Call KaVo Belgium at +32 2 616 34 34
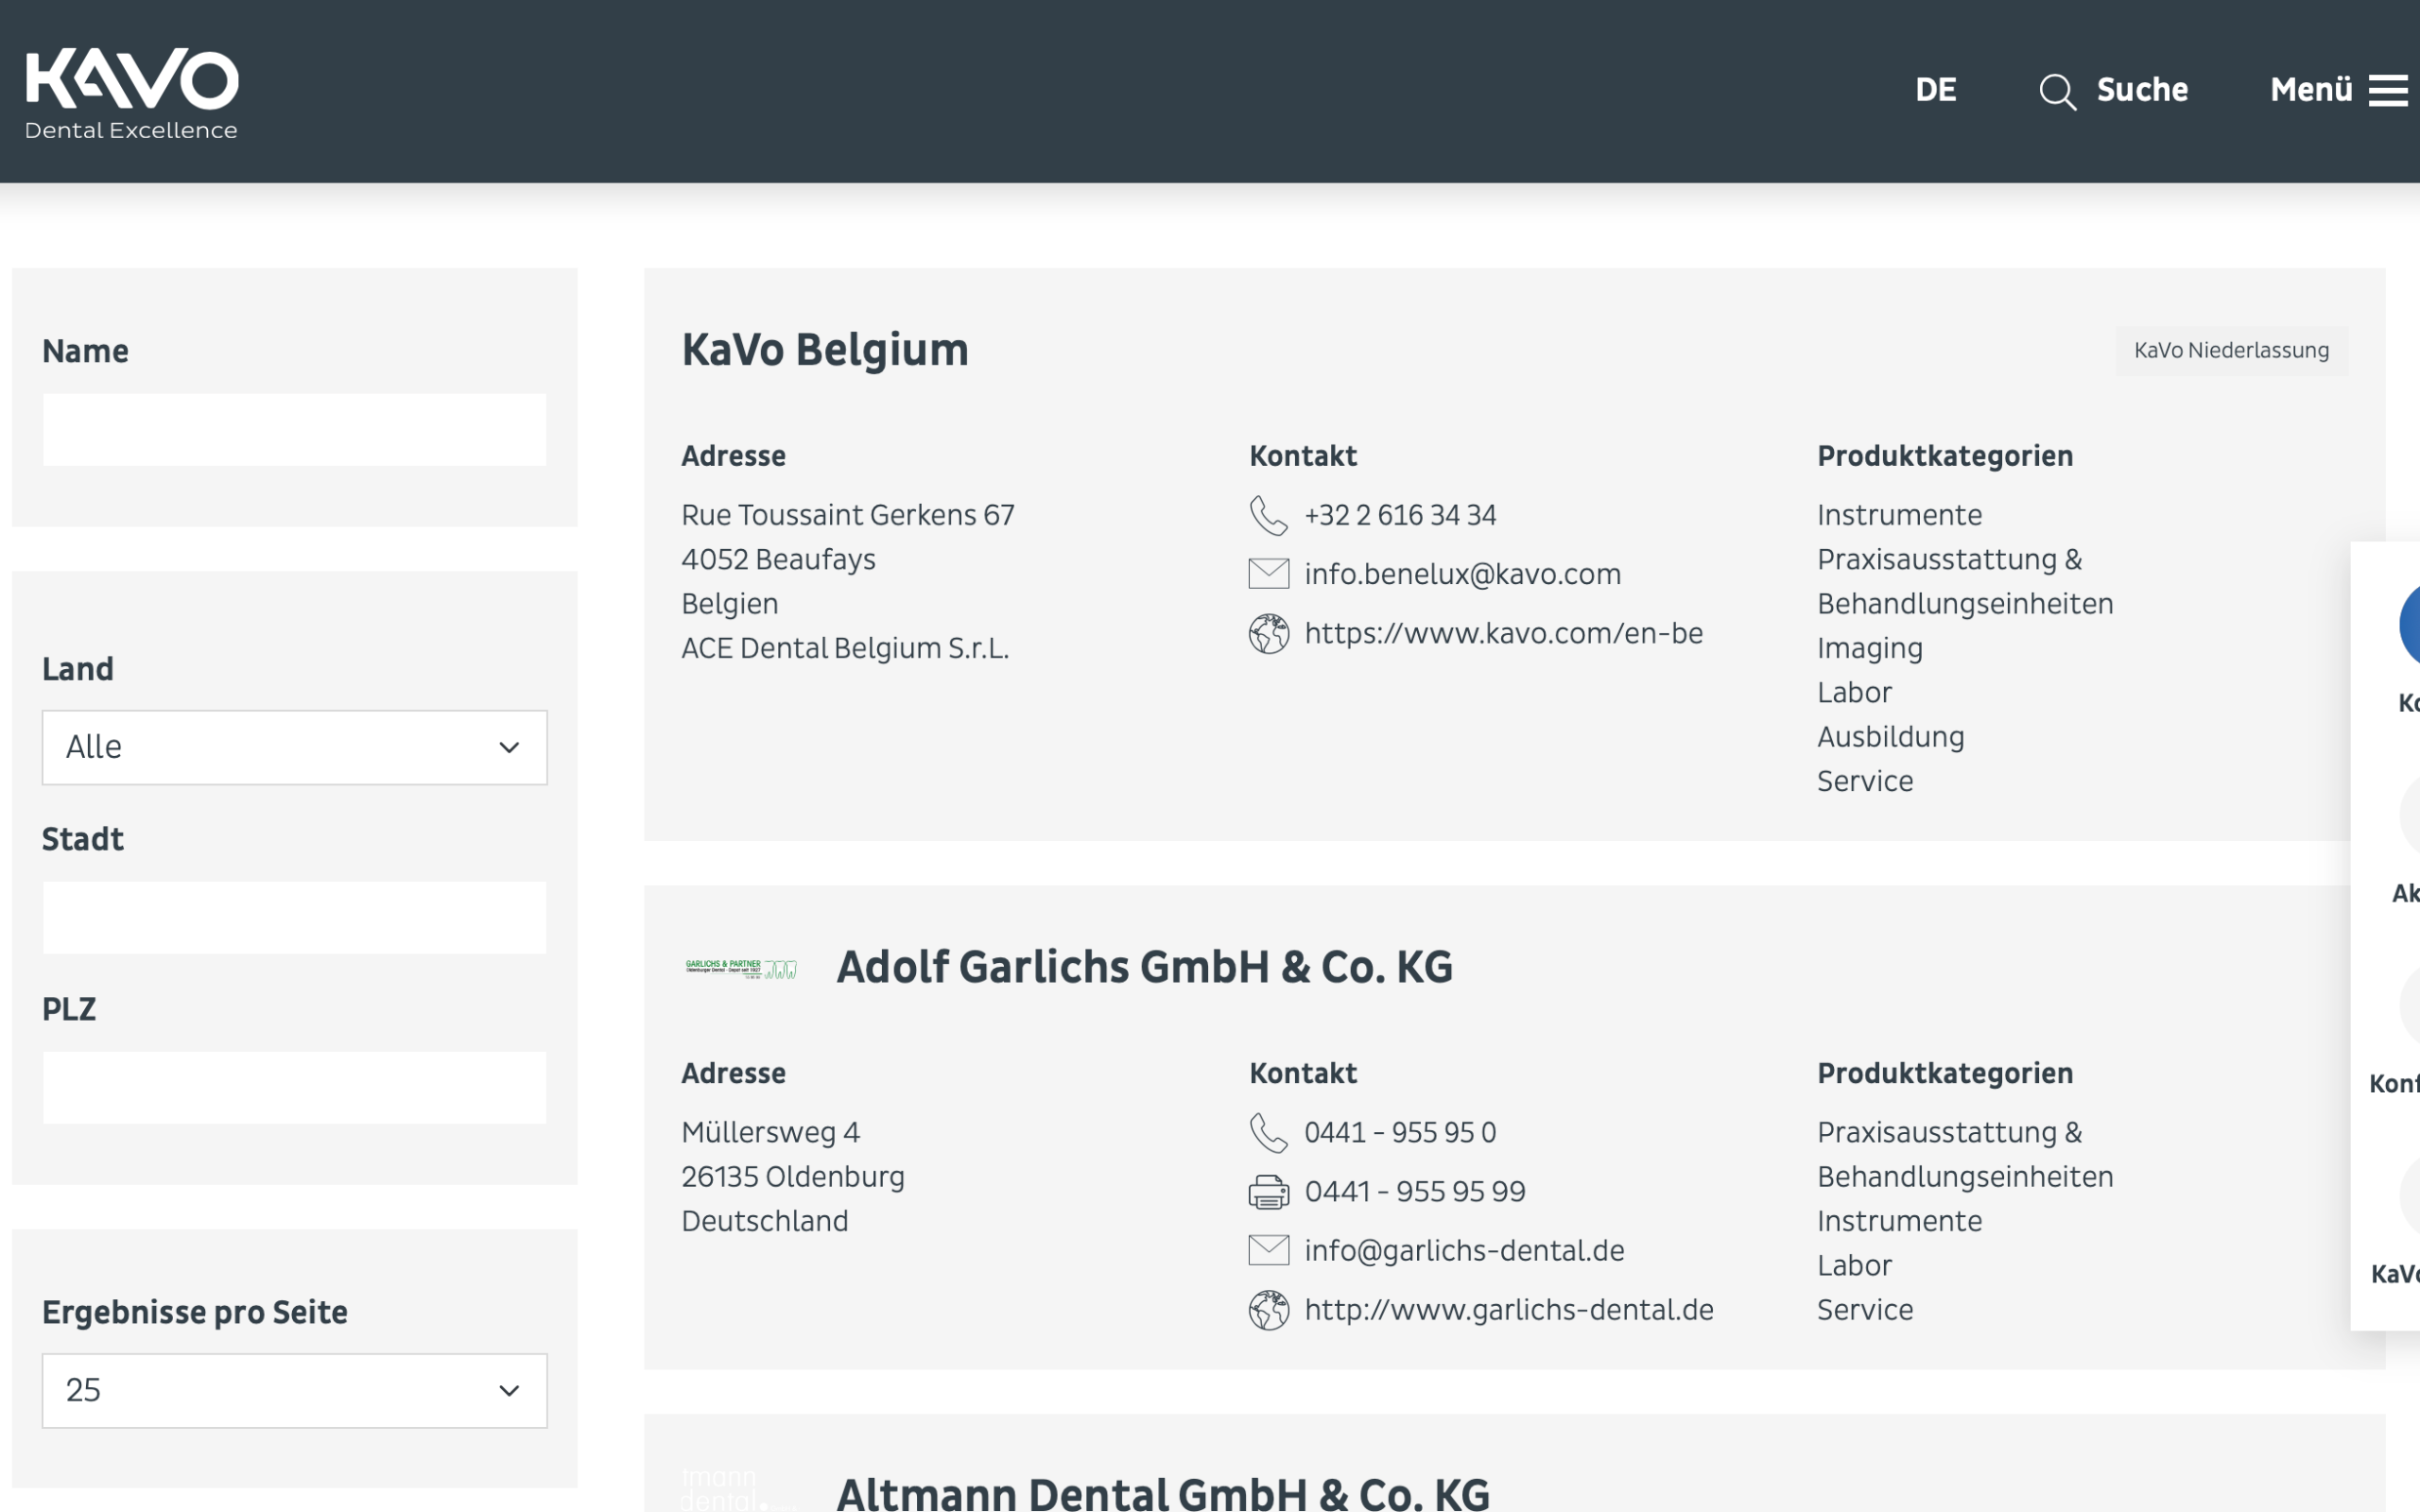2420x1512 pixels. [x=1400, y=515]
